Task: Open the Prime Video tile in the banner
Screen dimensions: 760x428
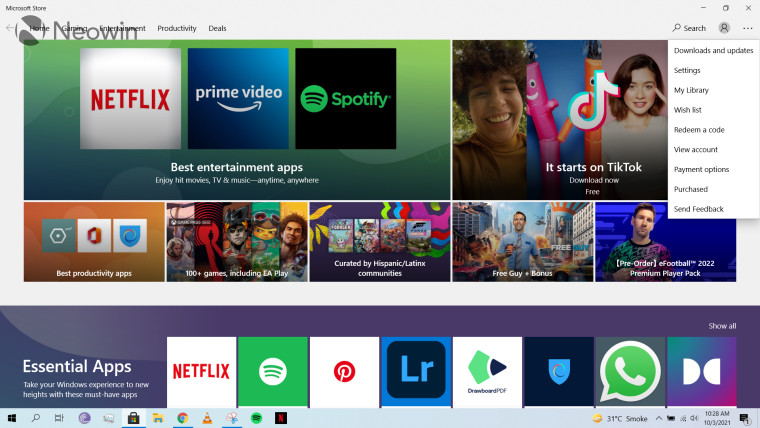Action: tap(238, 98)
